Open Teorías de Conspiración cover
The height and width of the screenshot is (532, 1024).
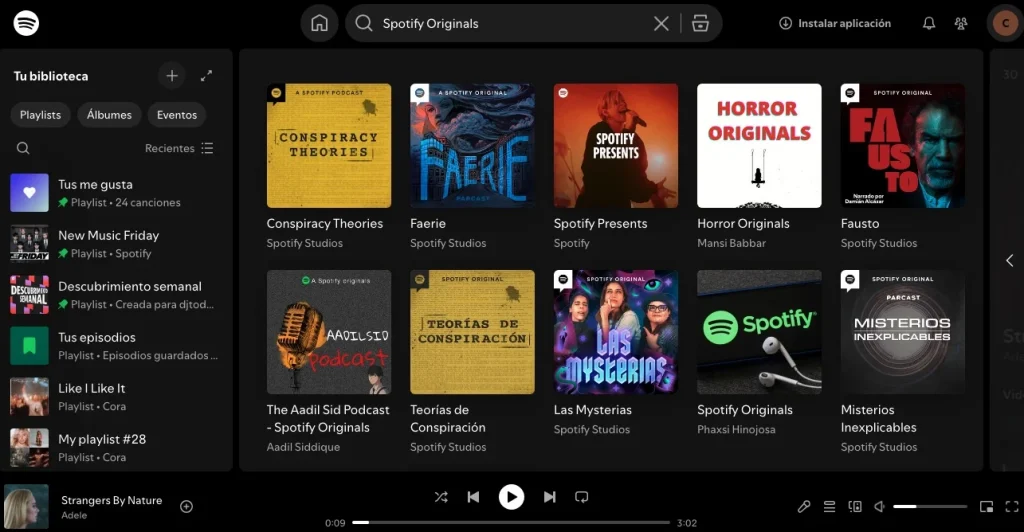coord(472,332)
